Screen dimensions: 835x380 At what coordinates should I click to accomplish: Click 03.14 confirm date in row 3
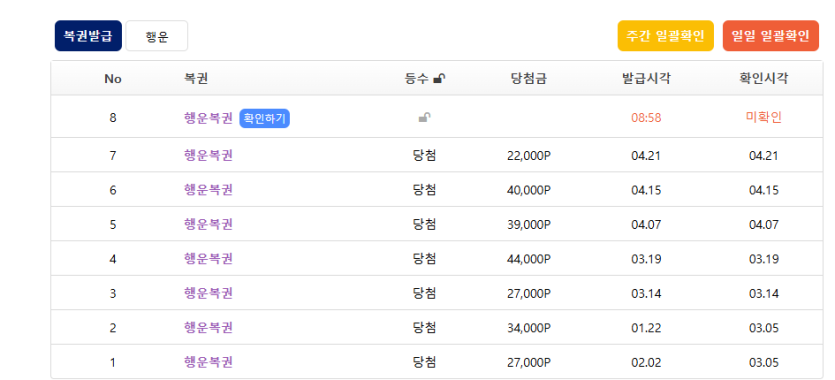[x=764, y=293]
